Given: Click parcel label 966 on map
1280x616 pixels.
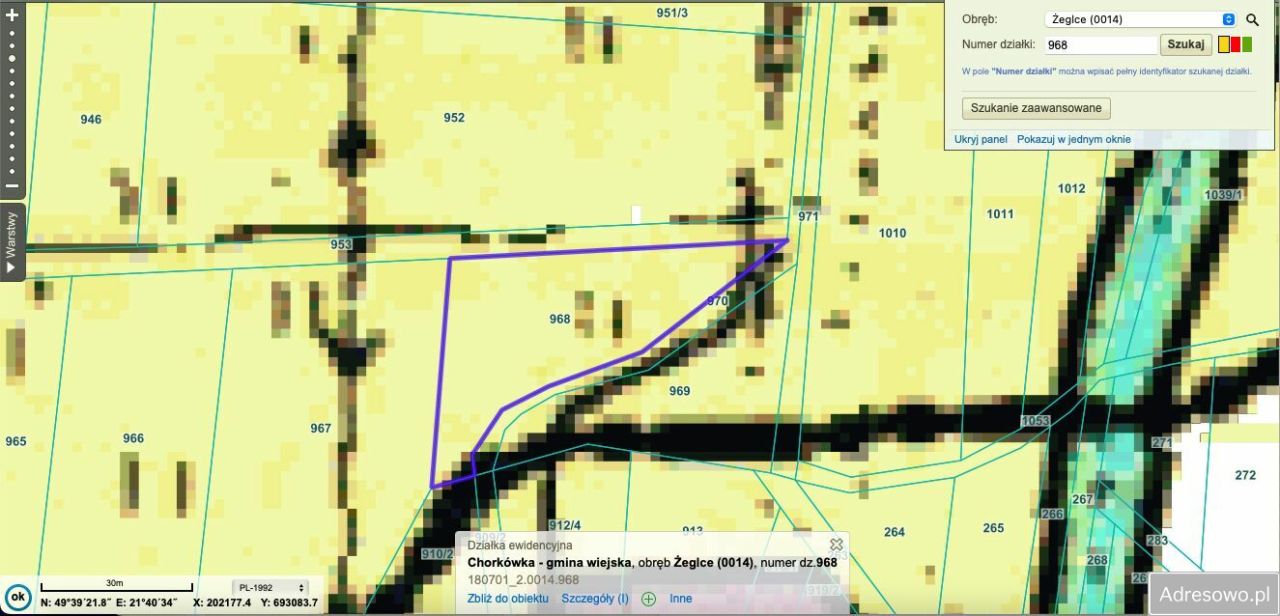Looking at the screenshot, I should coord(133,438).
